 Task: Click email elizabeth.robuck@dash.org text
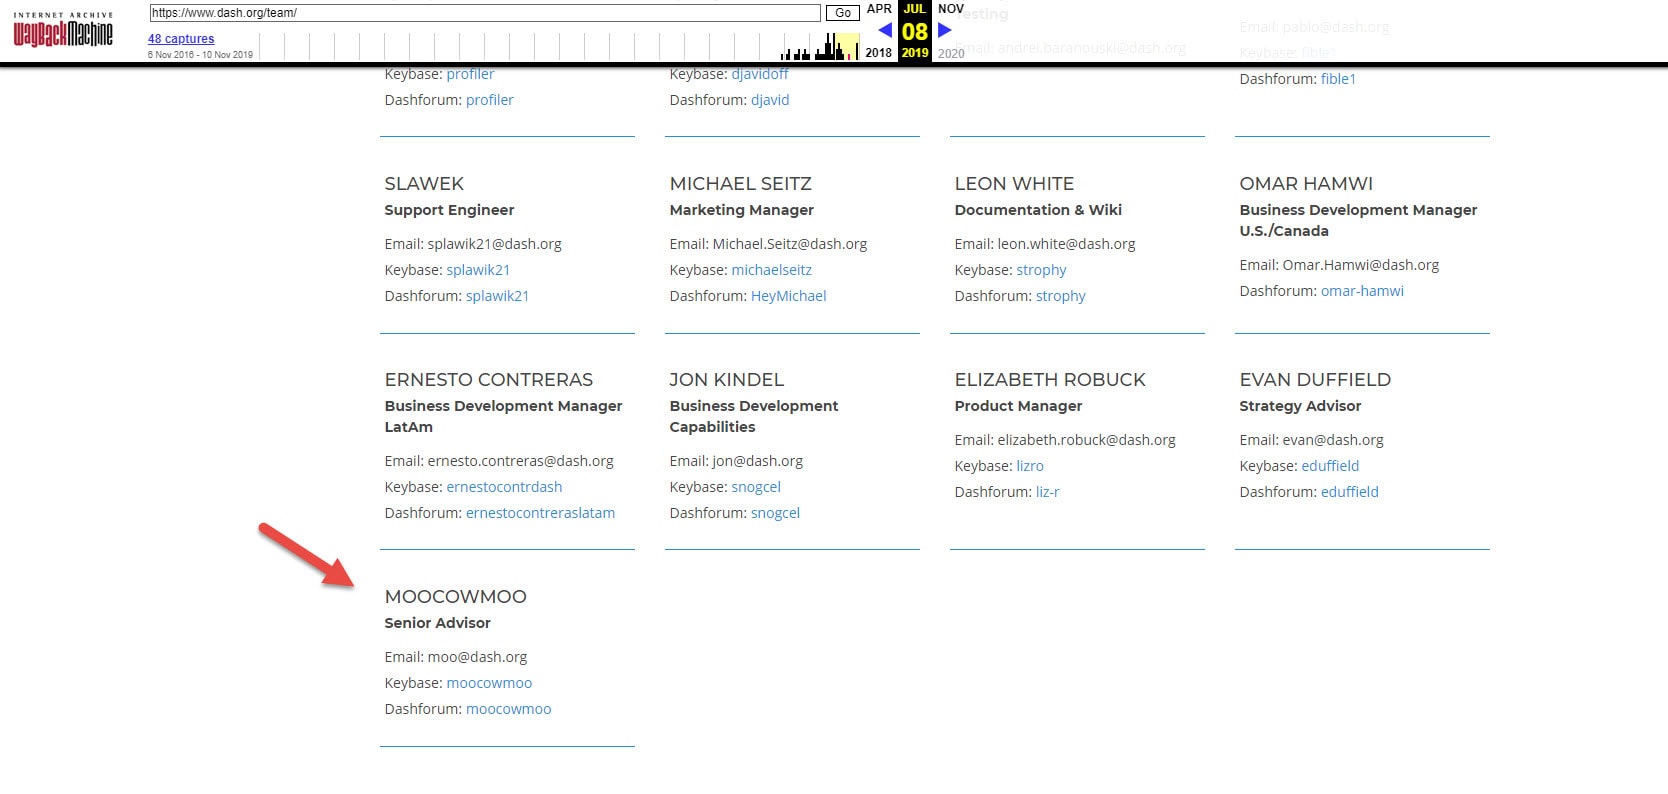coord(1086,440)
